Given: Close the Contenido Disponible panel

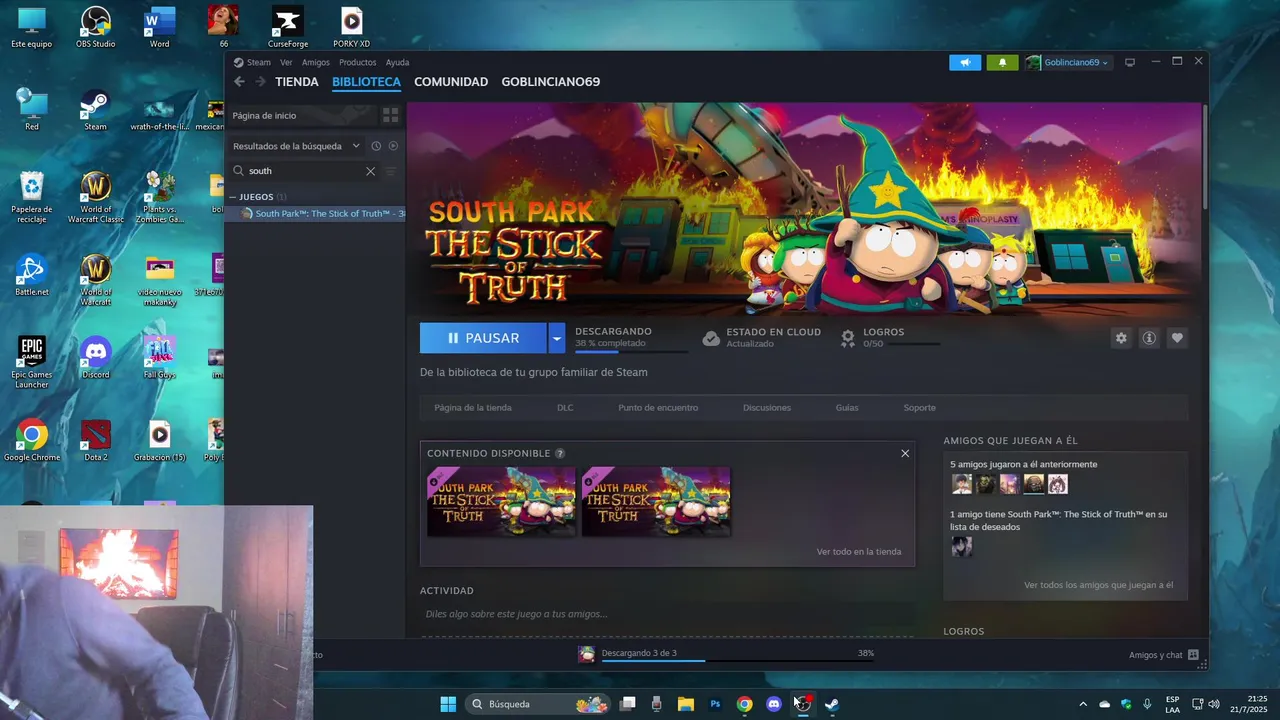Looking at the screenshot, I should point(905,453).
